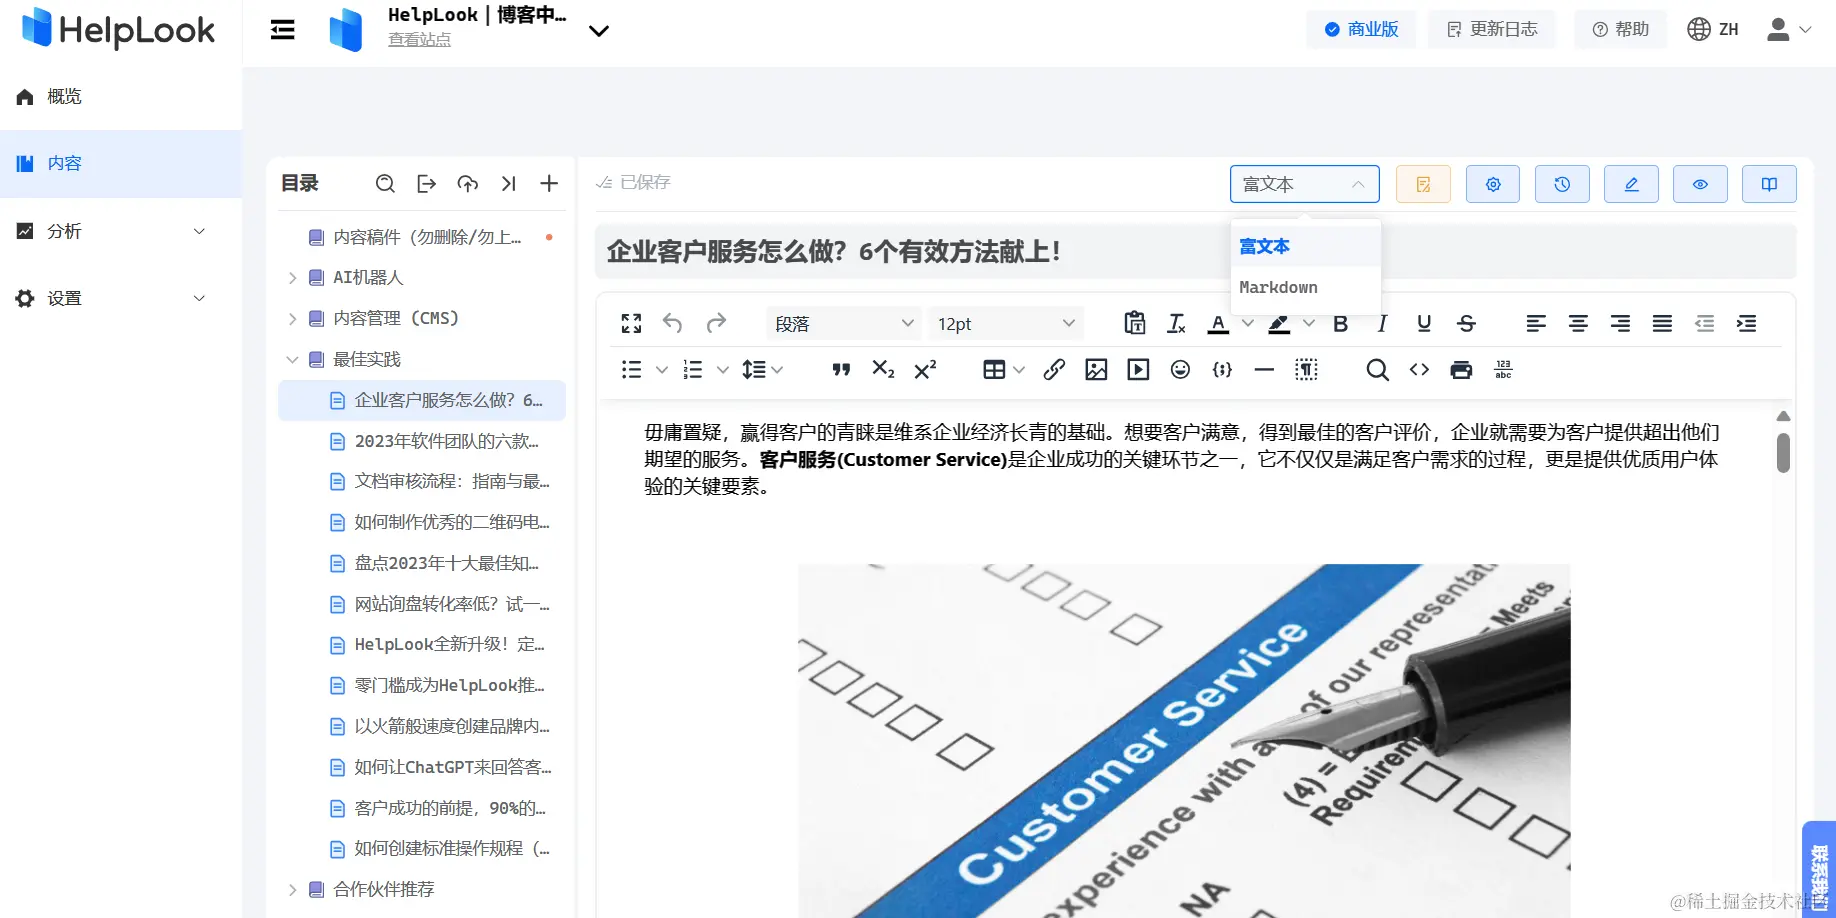Apply underline formatting

tap(1424, 323)
